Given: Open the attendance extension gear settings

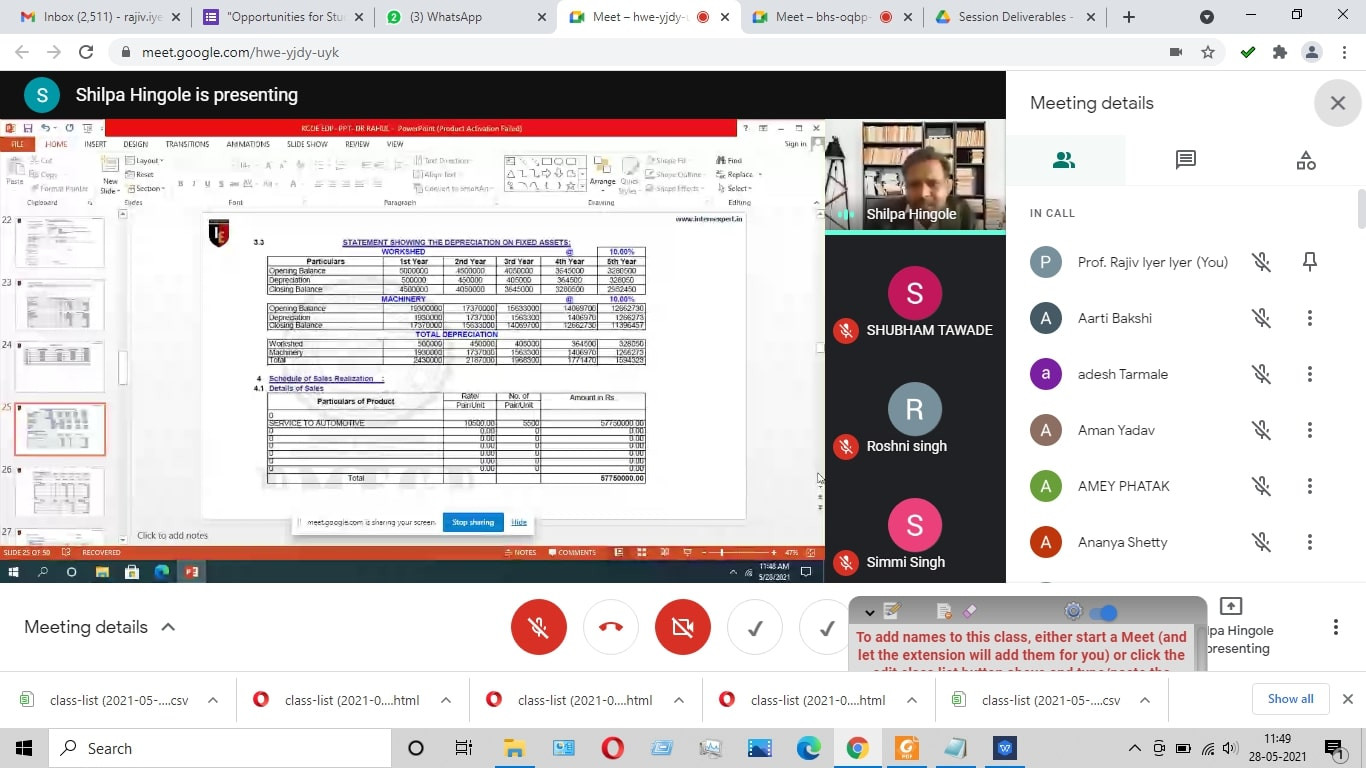Looking at the screenshot, I should coord(1074,612).
